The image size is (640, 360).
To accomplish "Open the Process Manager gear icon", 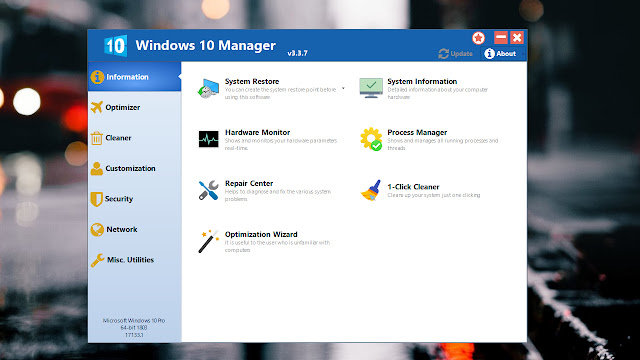I will [x=371, y=139].
